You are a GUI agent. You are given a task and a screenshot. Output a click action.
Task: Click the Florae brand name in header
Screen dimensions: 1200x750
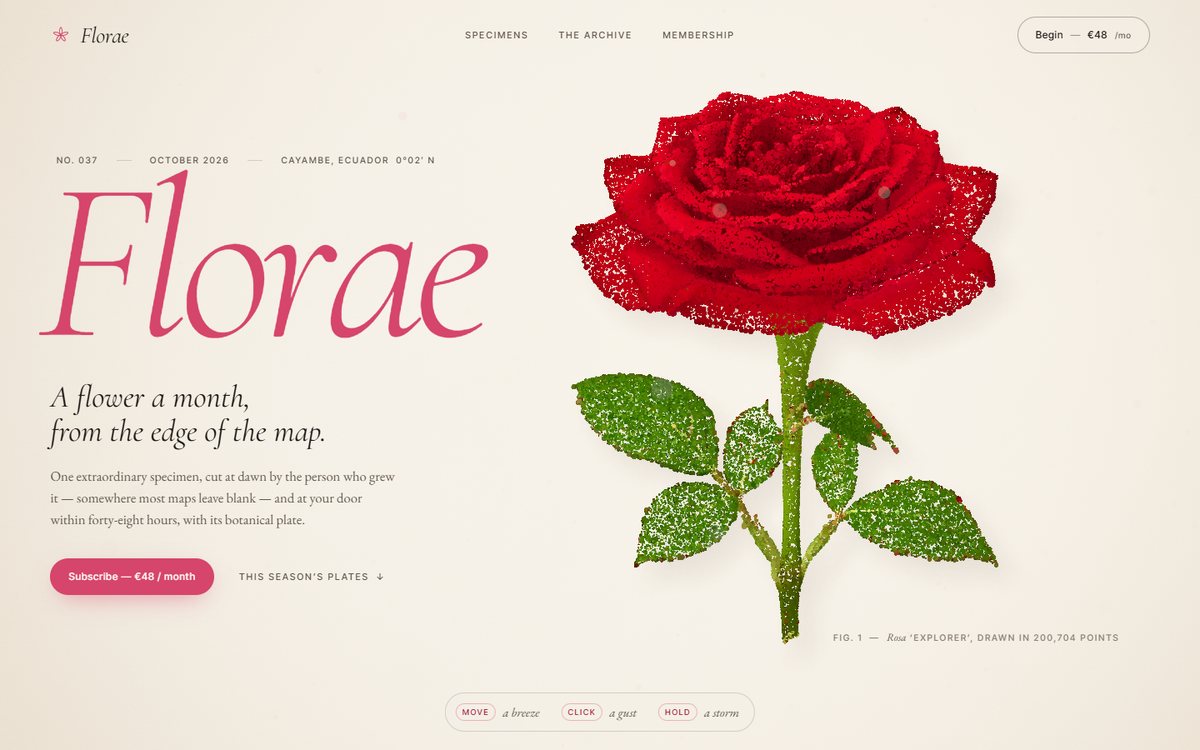tap(105, 36)
